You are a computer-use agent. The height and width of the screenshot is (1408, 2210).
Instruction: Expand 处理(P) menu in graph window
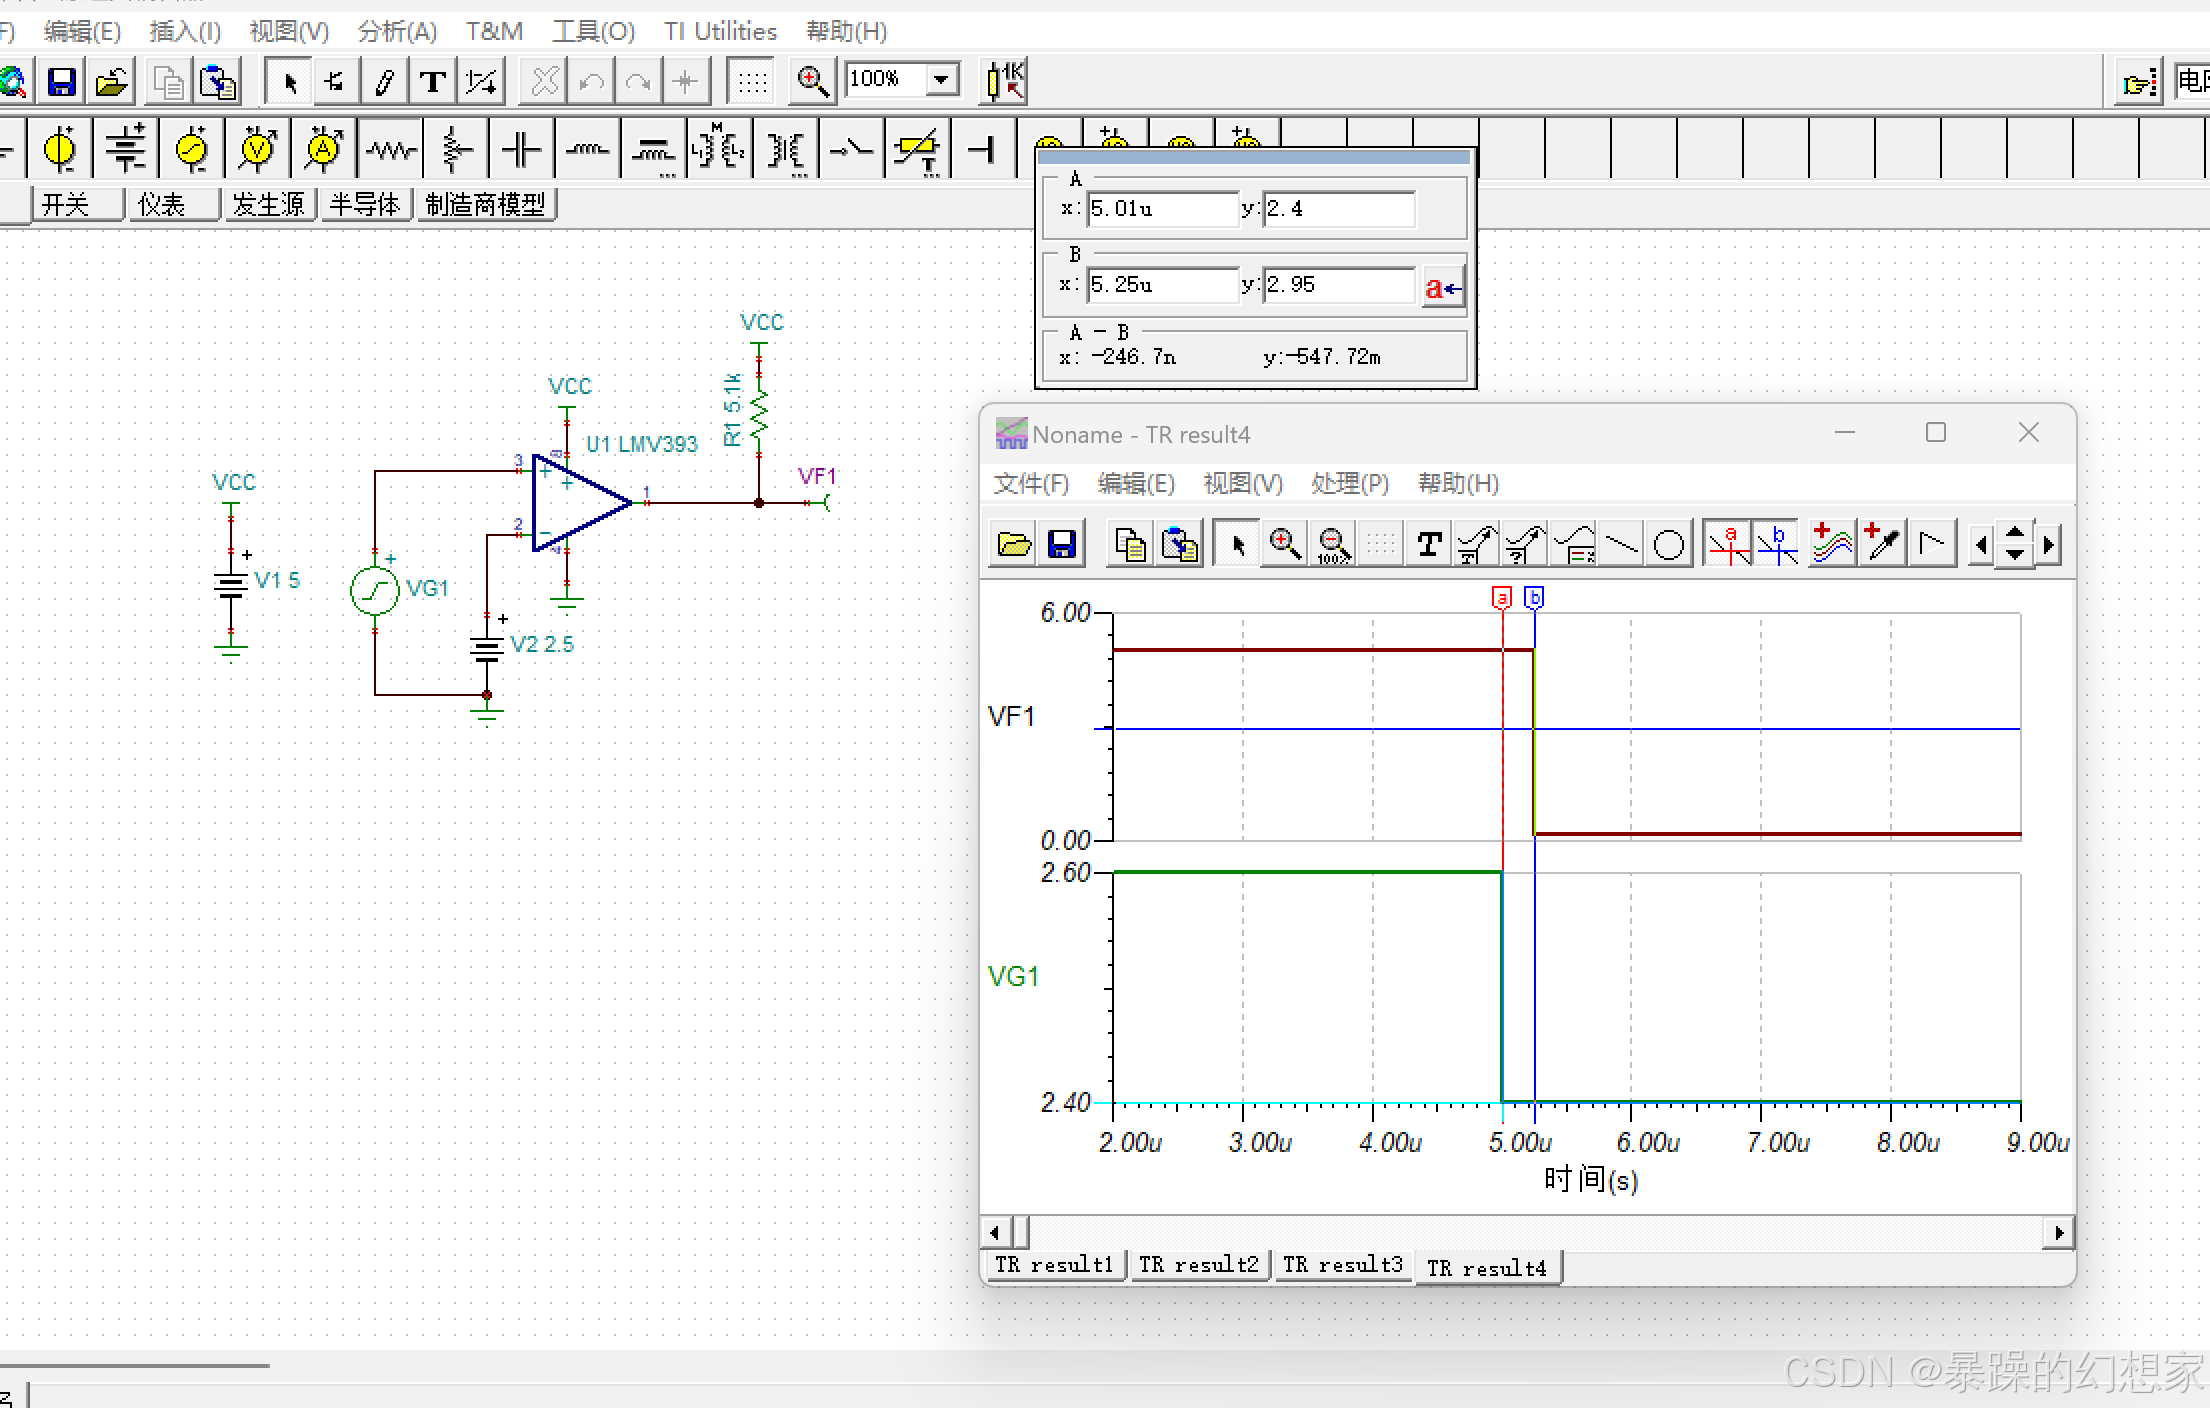pos(1349,484)
